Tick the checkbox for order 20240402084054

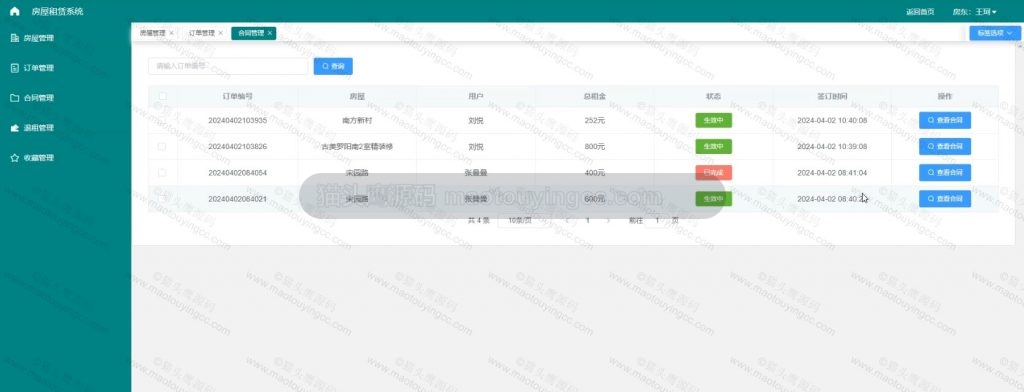pyautogui.click(x=163, y=172)
